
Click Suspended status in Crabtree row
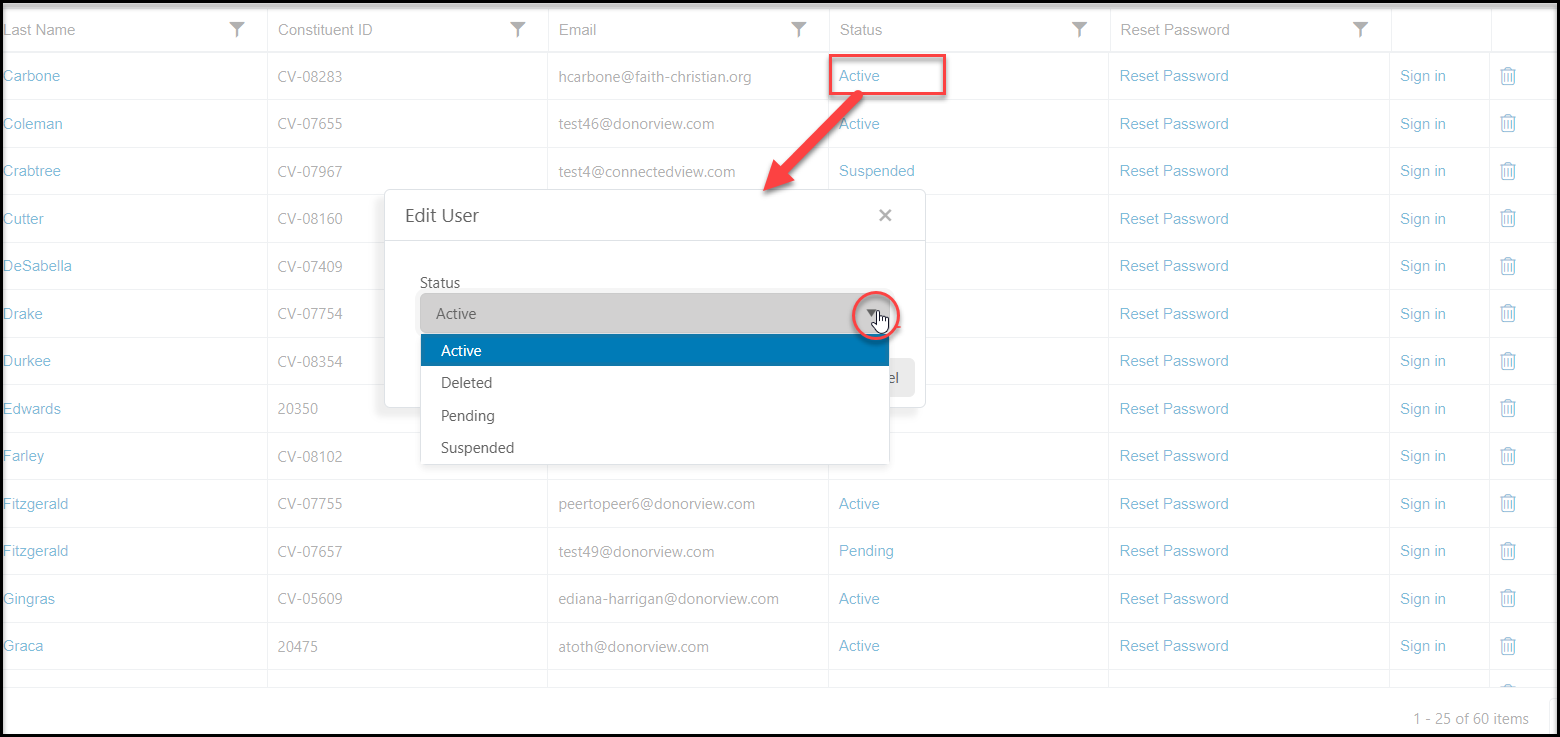click(x=877, y=171)
